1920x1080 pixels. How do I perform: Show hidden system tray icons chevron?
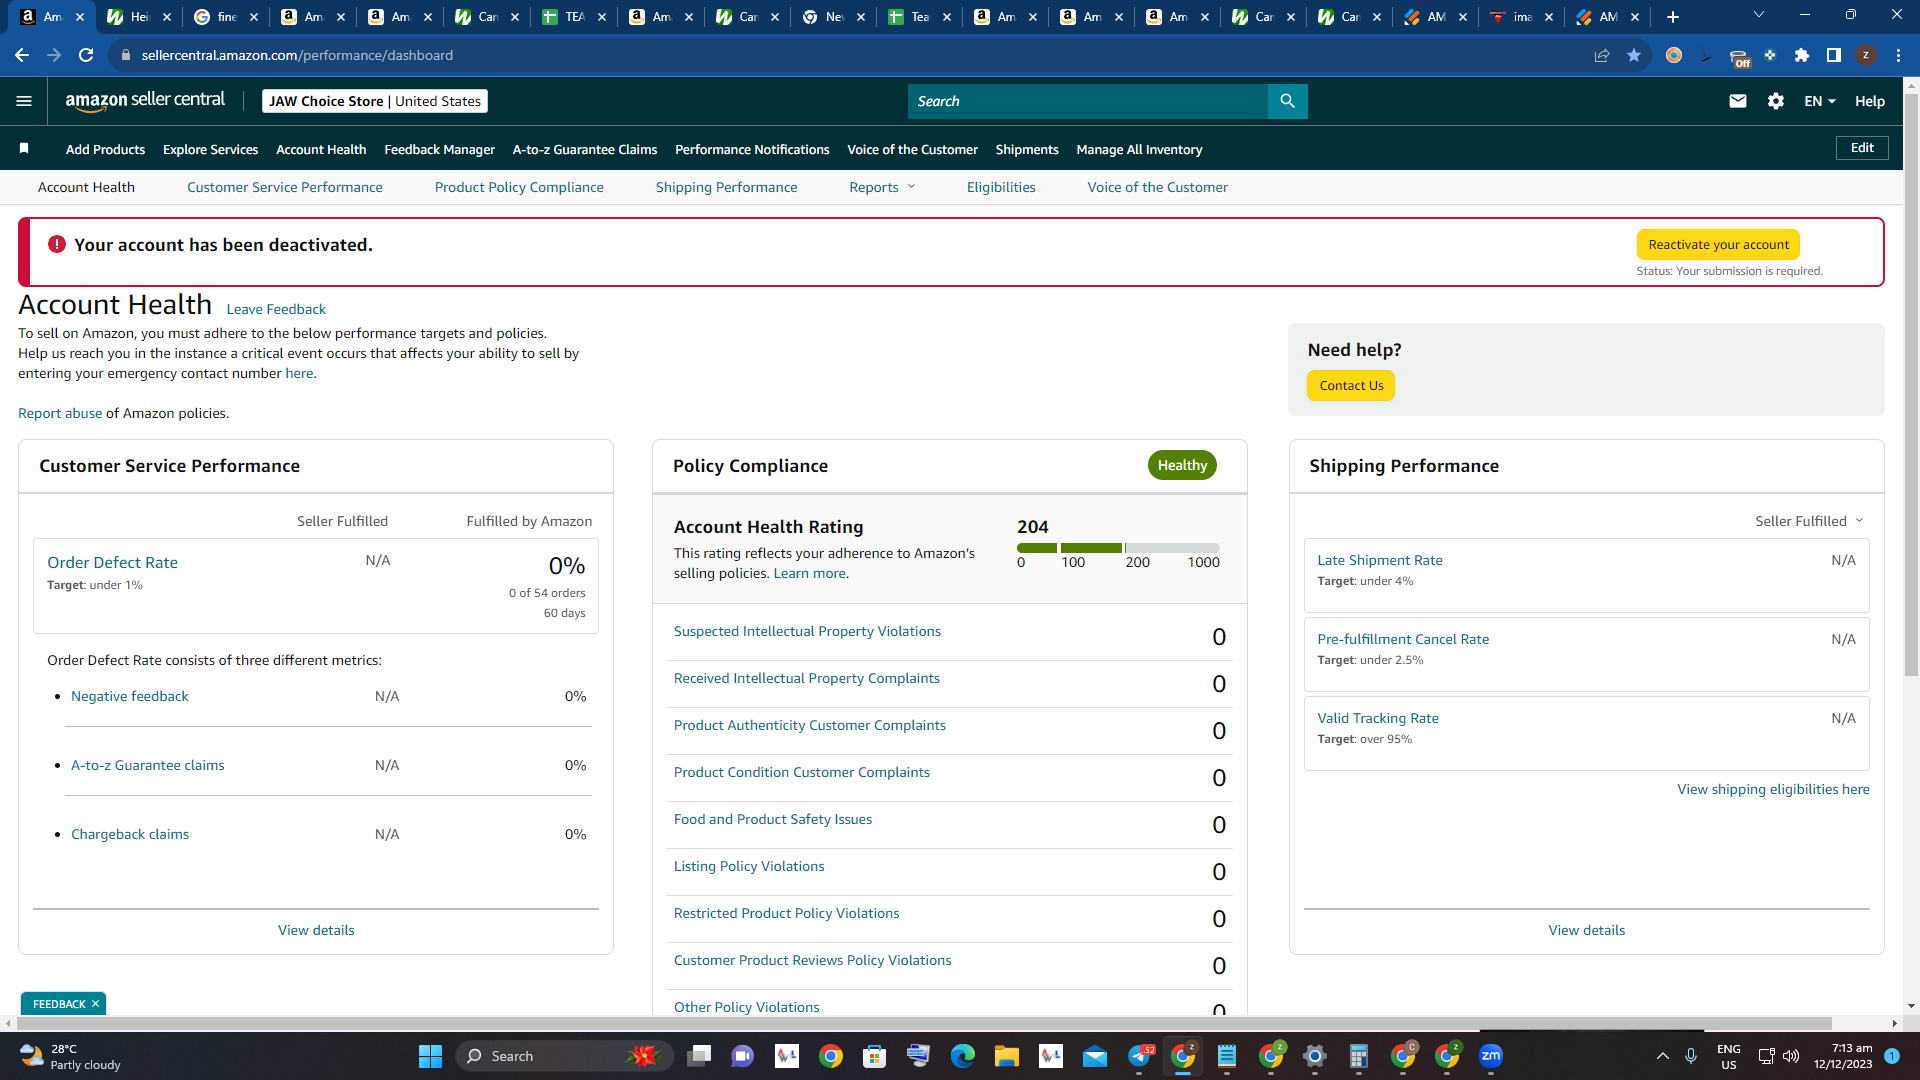1662,1056
